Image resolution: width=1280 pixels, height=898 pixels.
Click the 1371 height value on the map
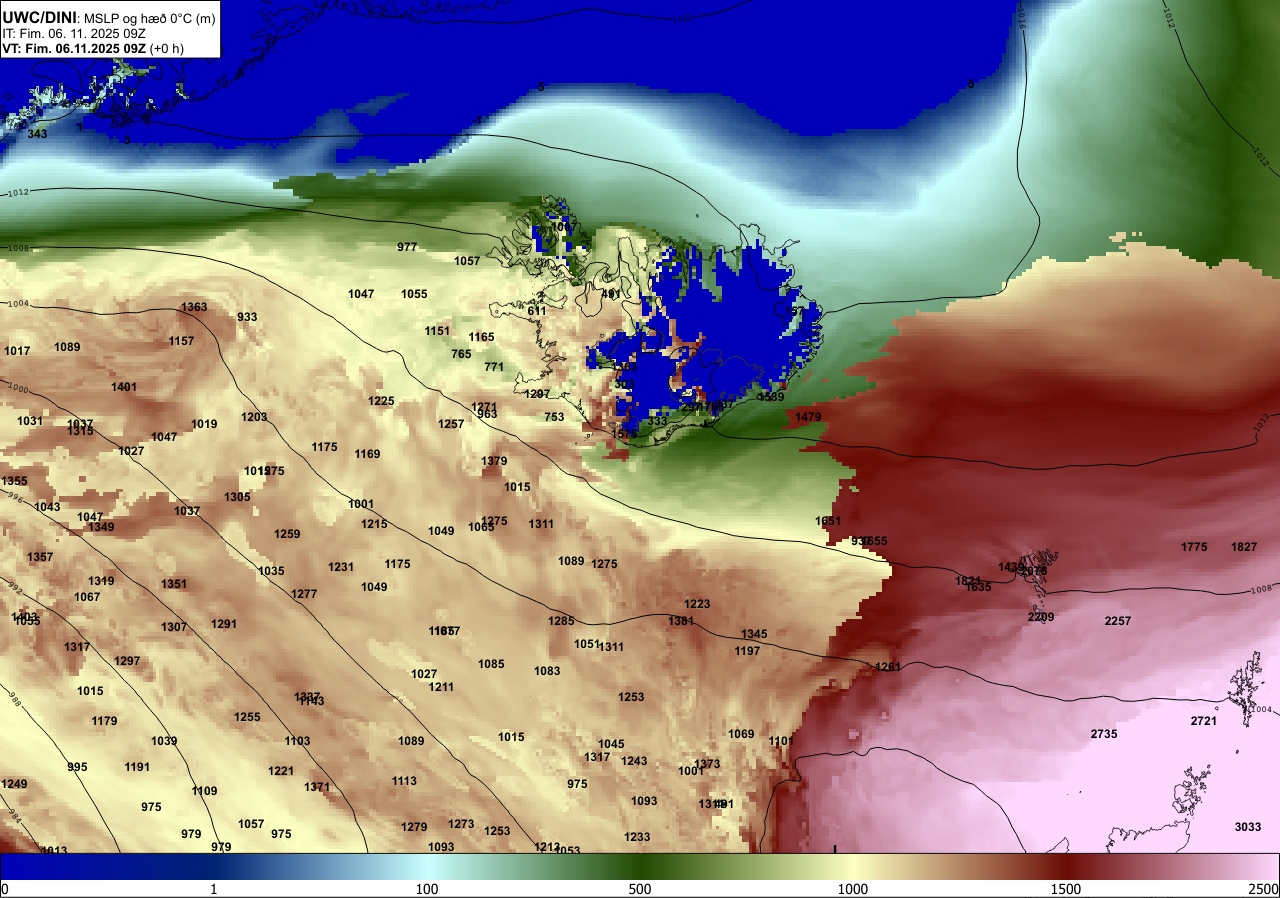[317, 787]
